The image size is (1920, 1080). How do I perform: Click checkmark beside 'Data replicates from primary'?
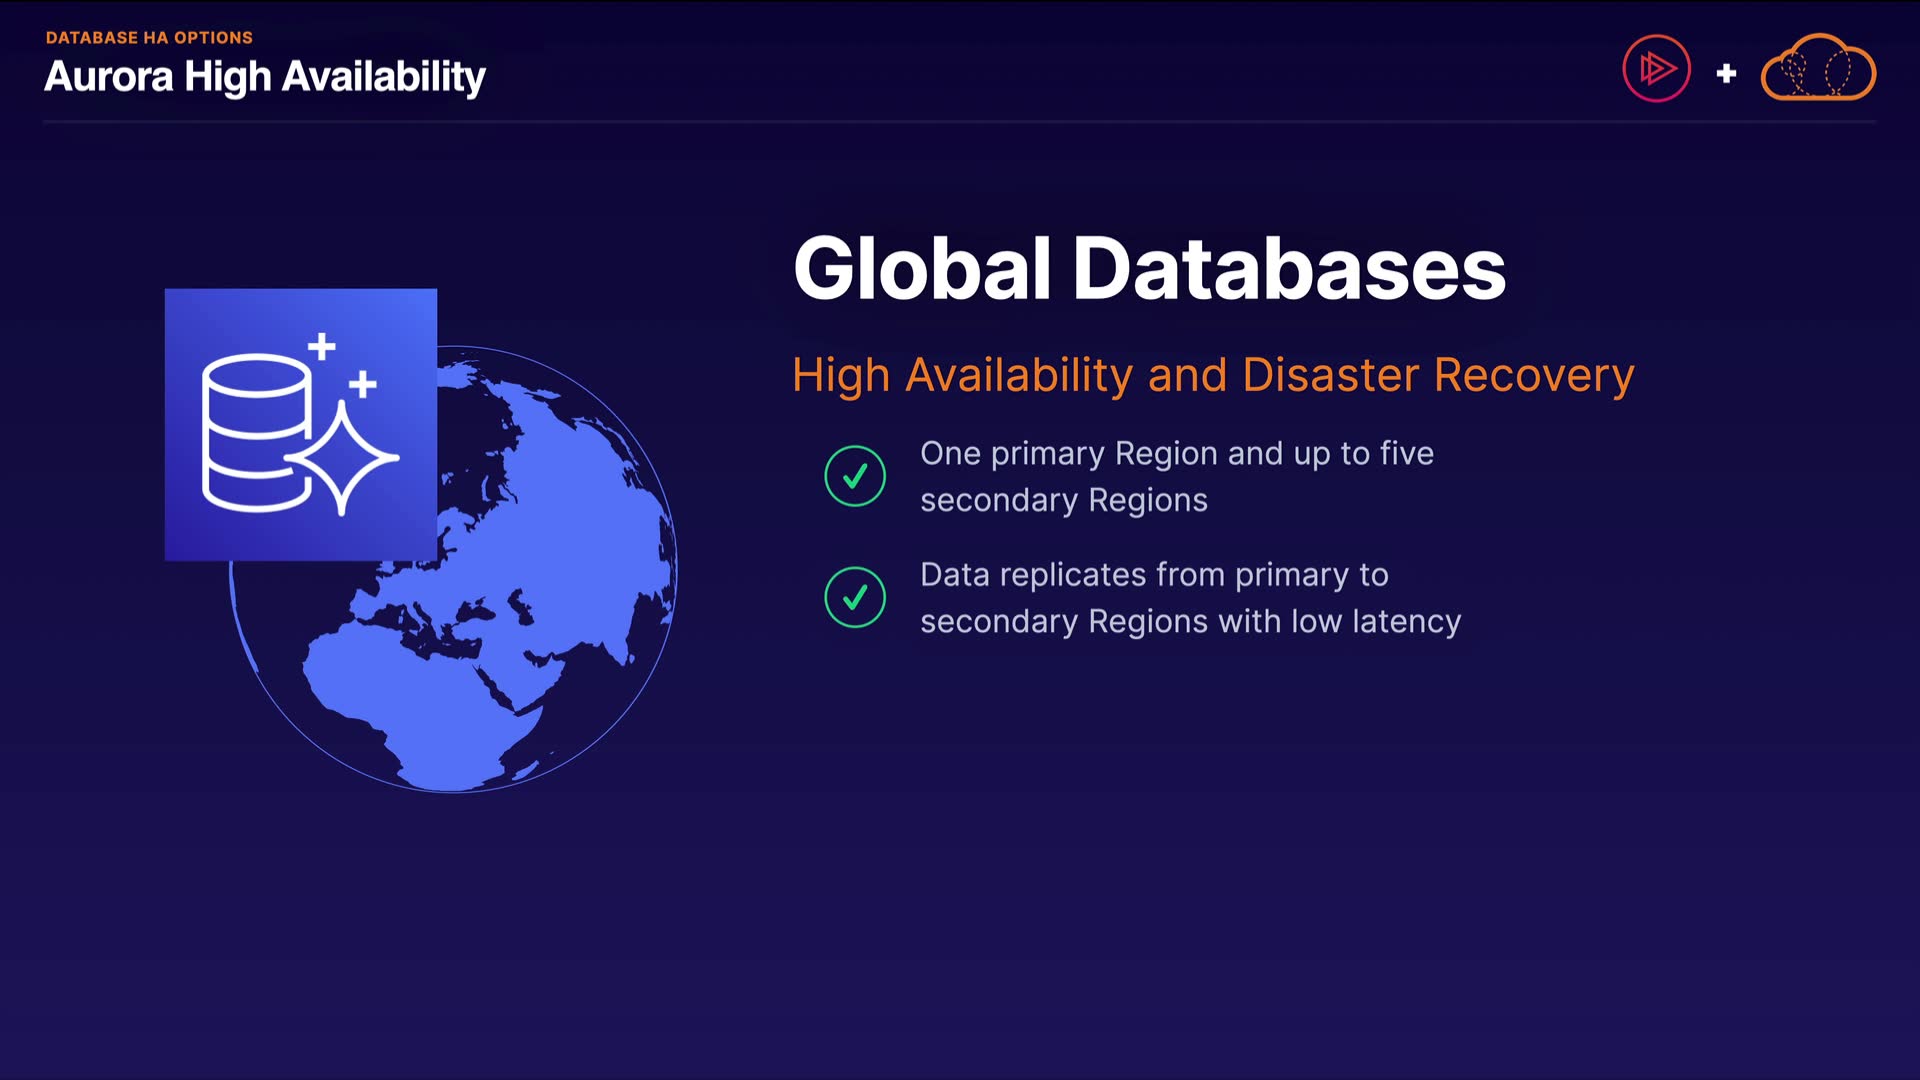pos(855,597)
